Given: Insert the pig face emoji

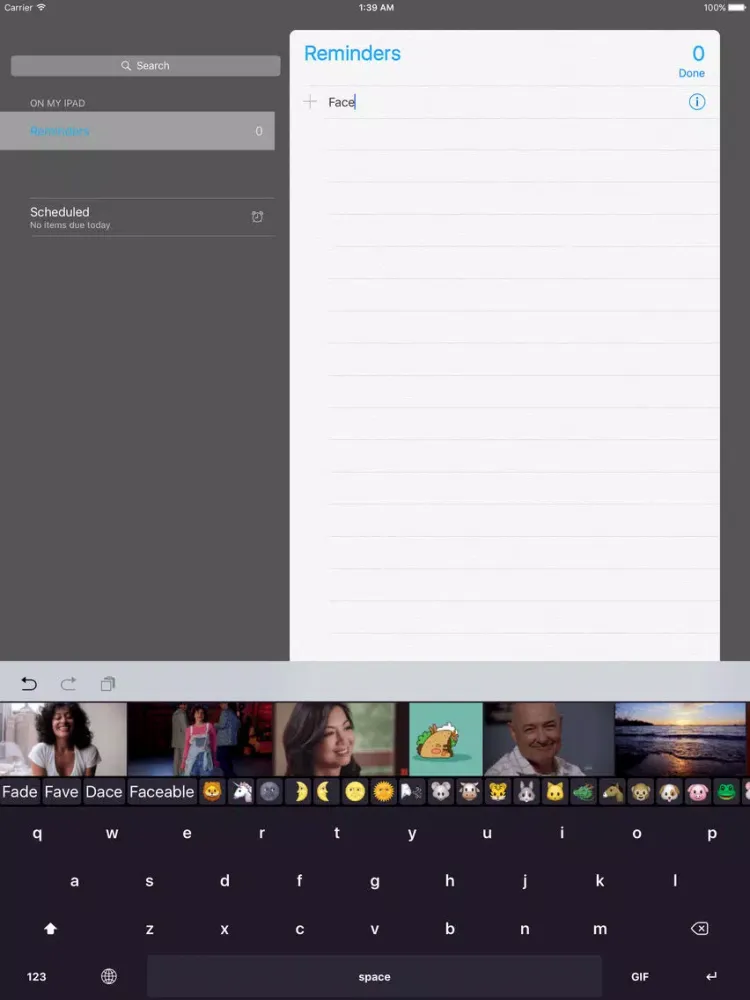Looking at the screenshot, I should coord(698,791).
